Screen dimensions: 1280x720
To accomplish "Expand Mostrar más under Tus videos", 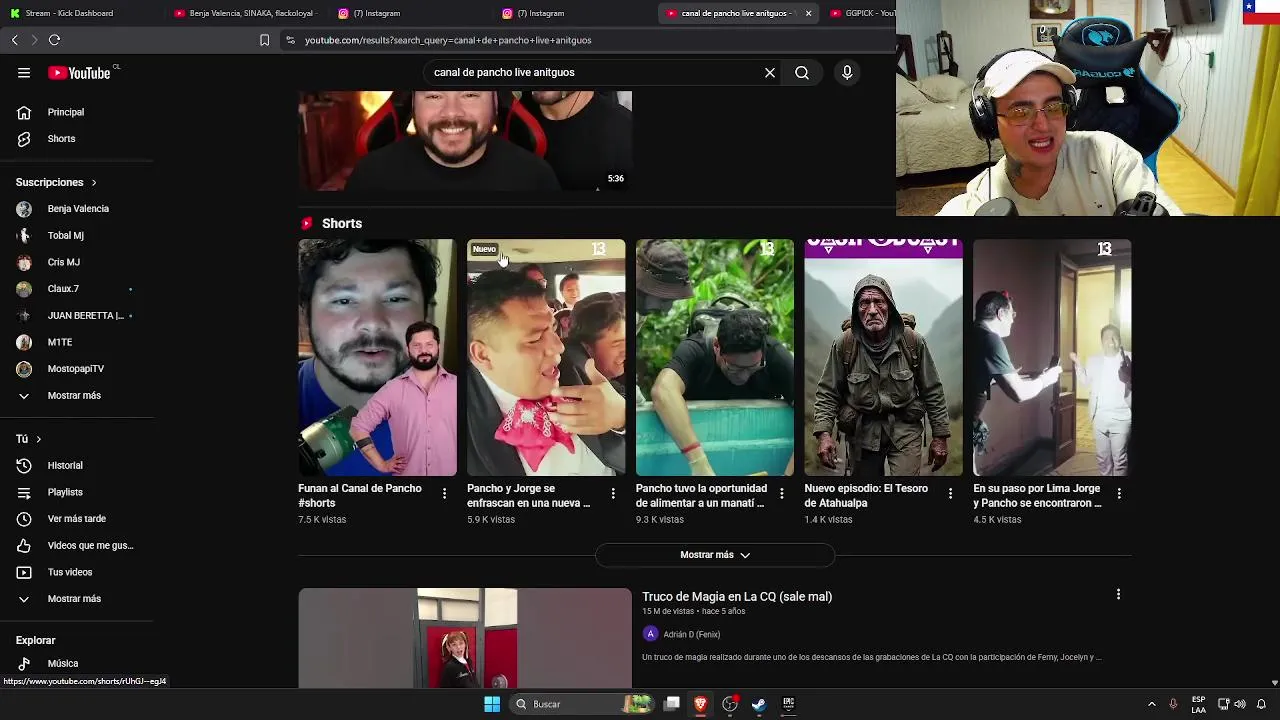I will coord(77,599).
